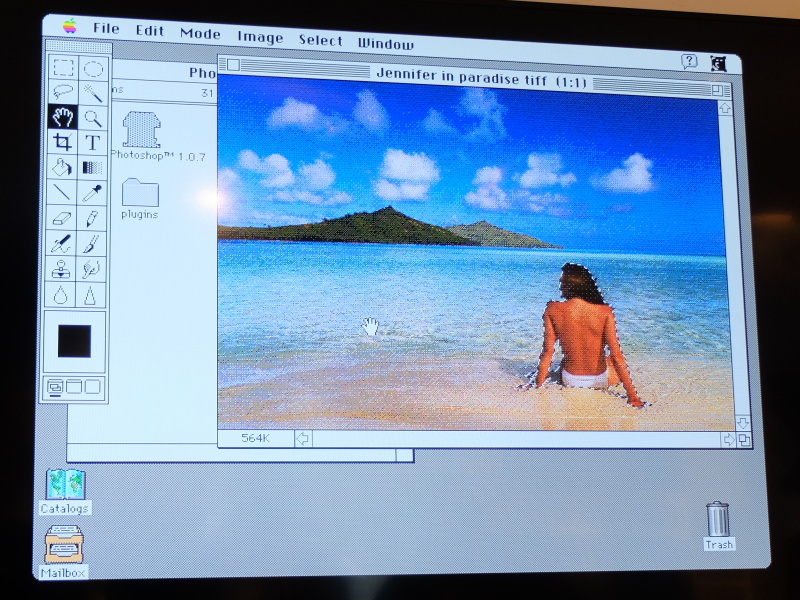Open the Mode menu

coord(198,34)
